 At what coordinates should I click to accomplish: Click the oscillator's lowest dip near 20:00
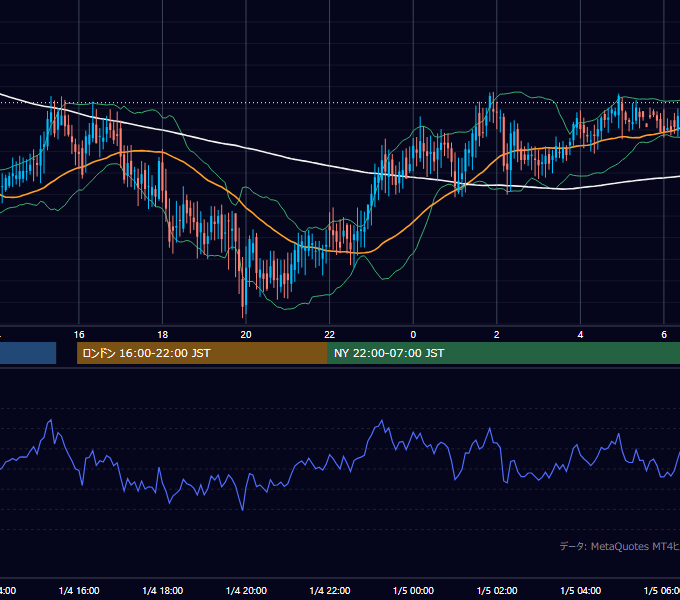[x=242, y=509]
